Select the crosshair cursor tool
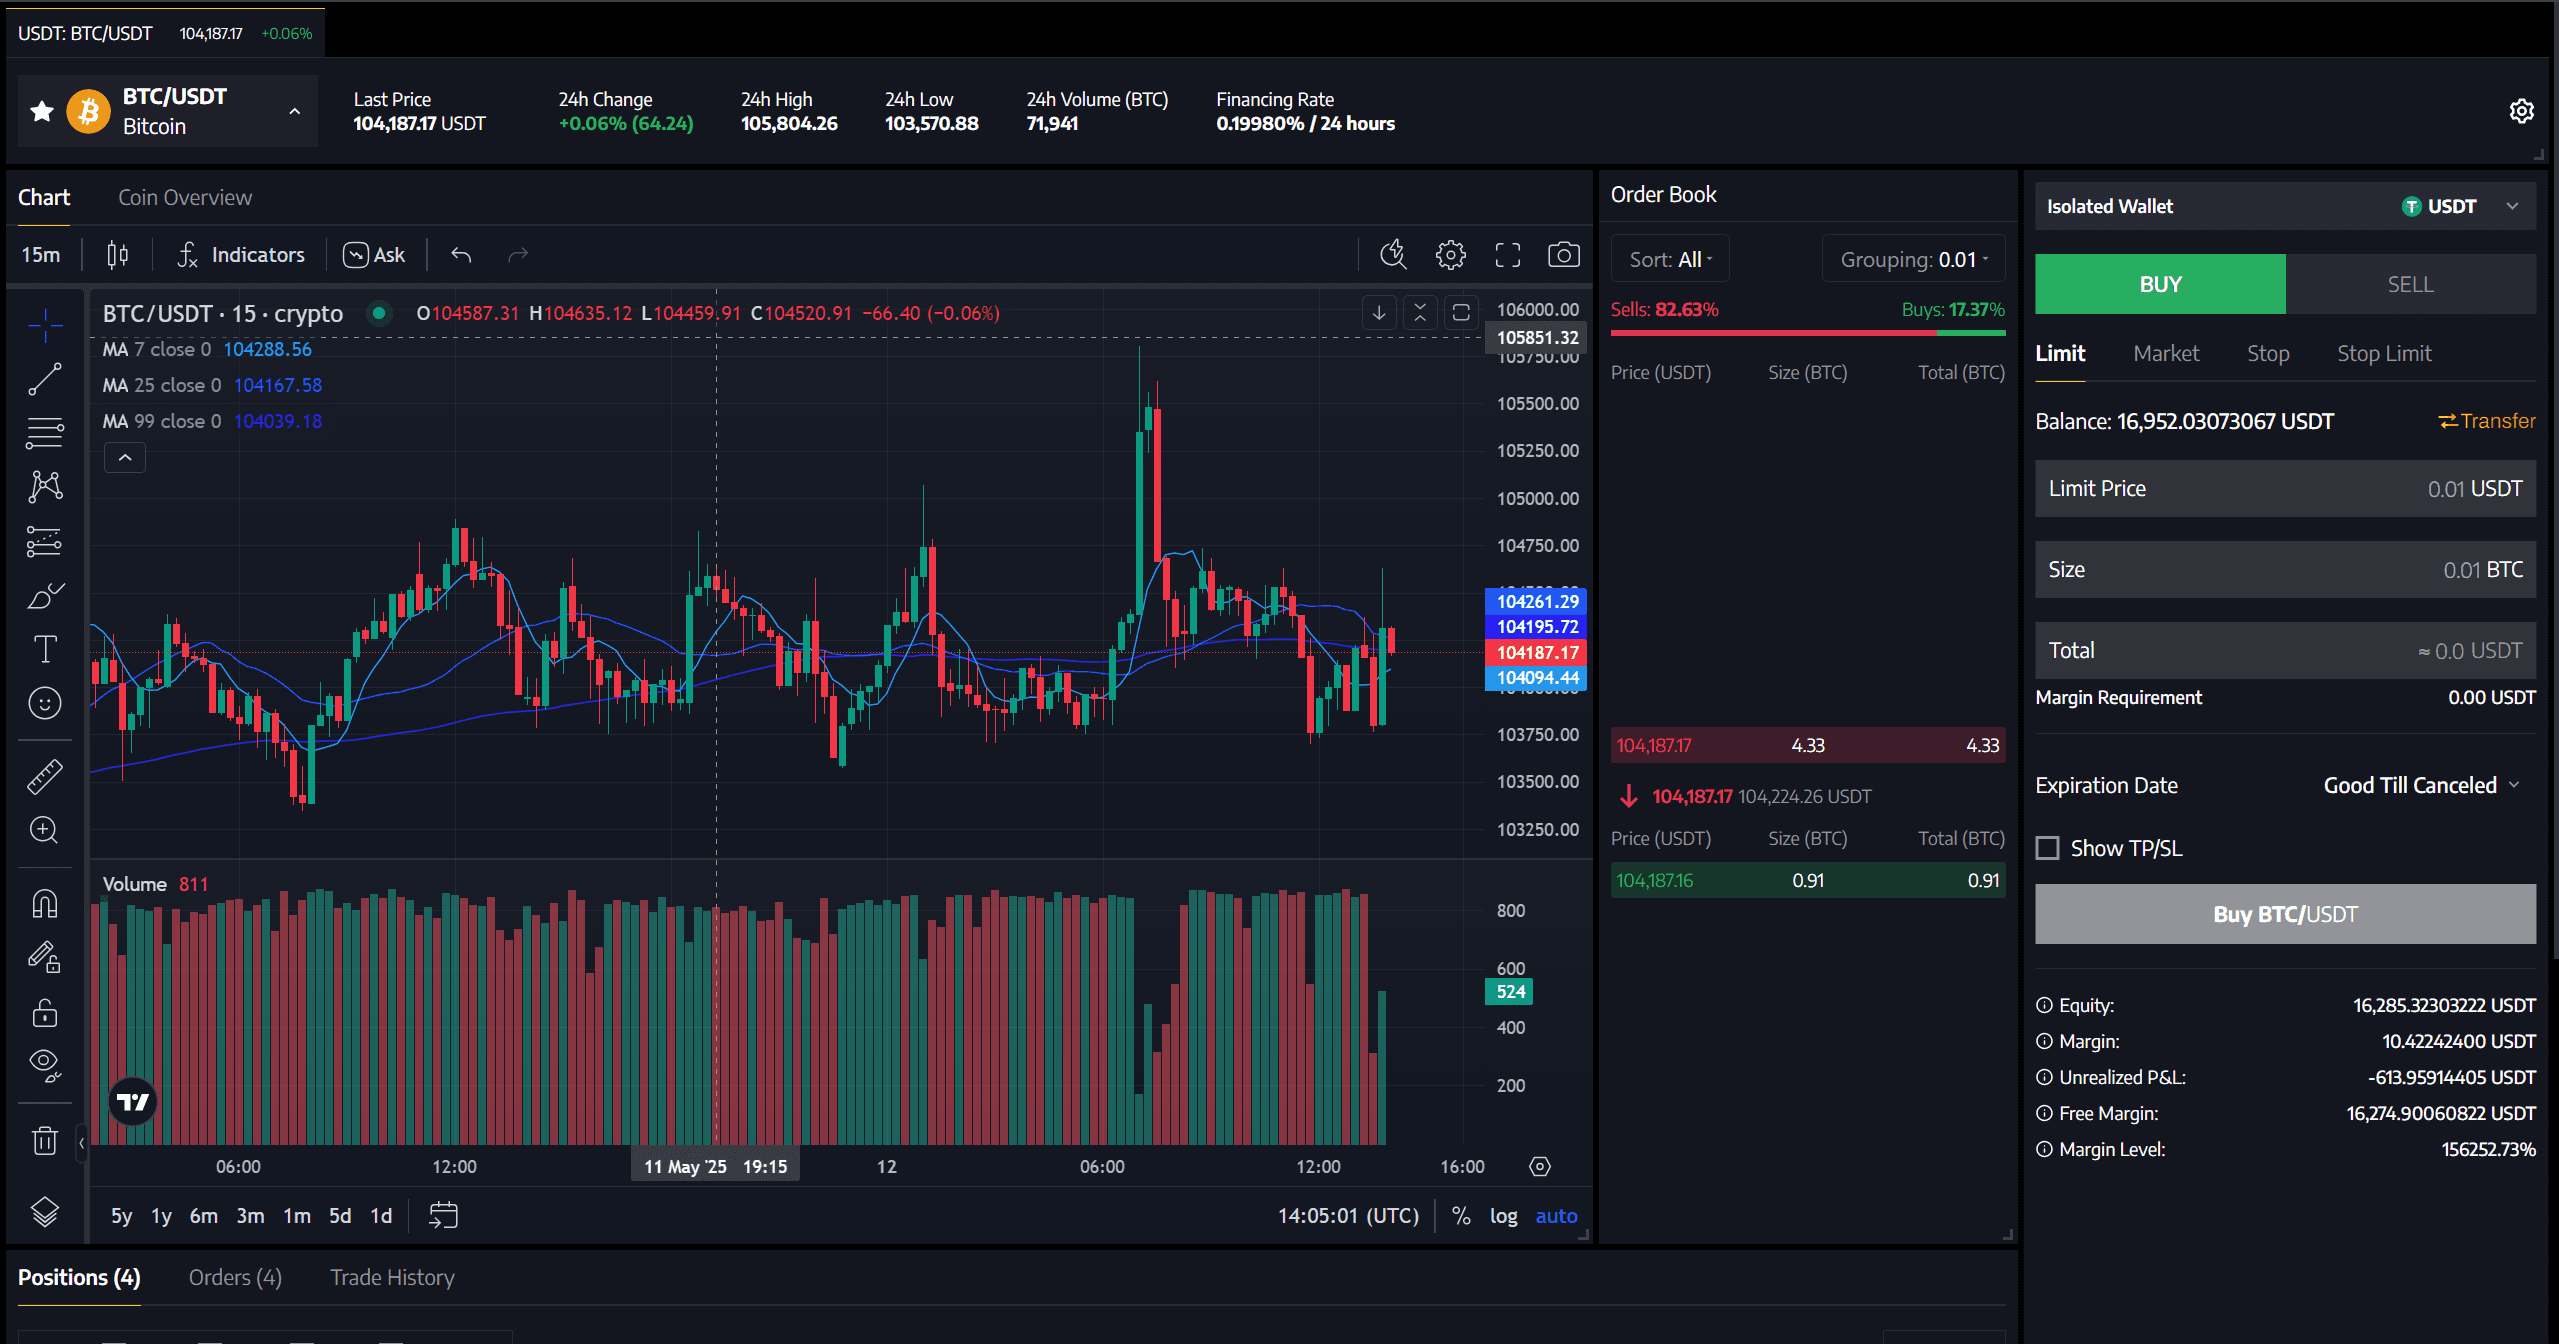 [x=45, y=325]
